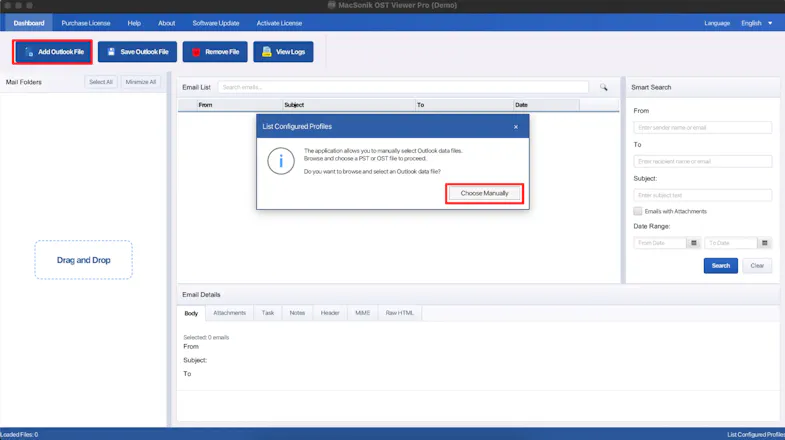Screen dimensions: 785x440
Task: Switch to the Task tab
Action: point(268,313)
